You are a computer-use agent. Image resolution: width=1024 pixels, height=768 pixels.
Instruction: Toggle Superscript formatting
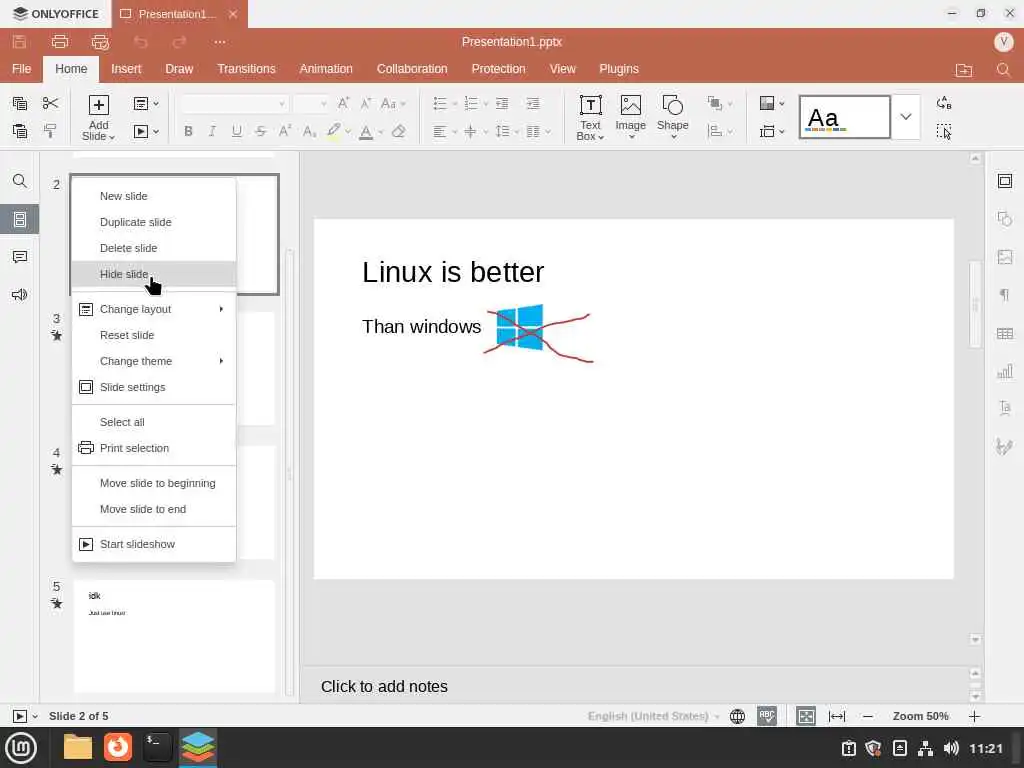click(285, 131)
